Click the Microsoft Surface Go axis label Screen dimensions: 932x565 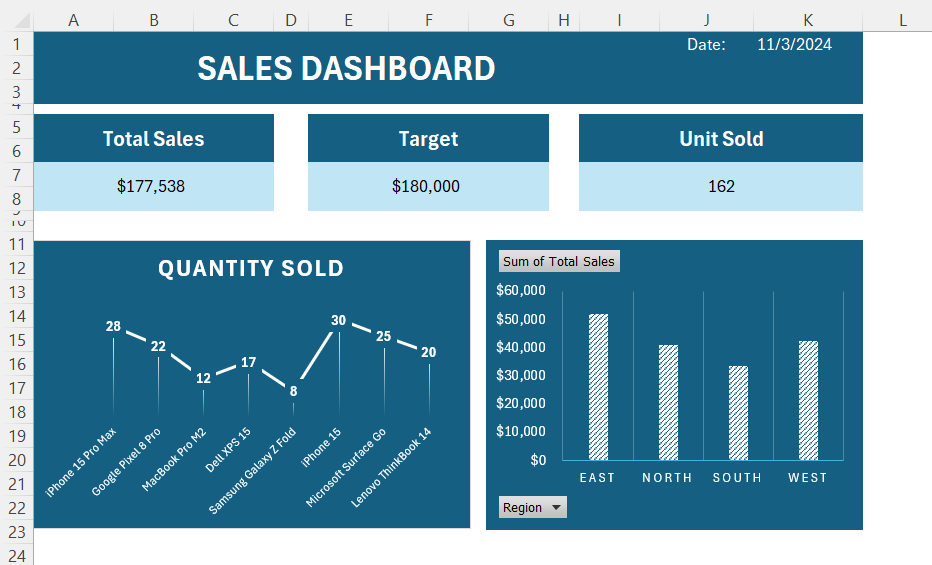(x=346, y=467)
